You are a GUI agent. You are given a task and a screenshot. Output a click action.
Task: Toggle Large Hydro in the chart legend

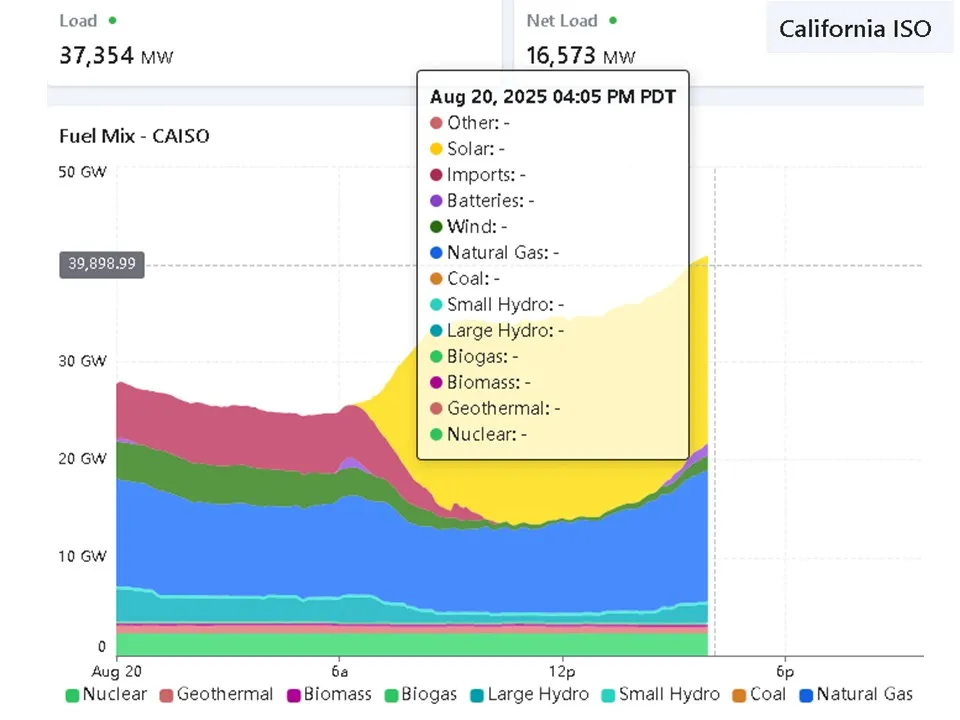pos(530,694)
